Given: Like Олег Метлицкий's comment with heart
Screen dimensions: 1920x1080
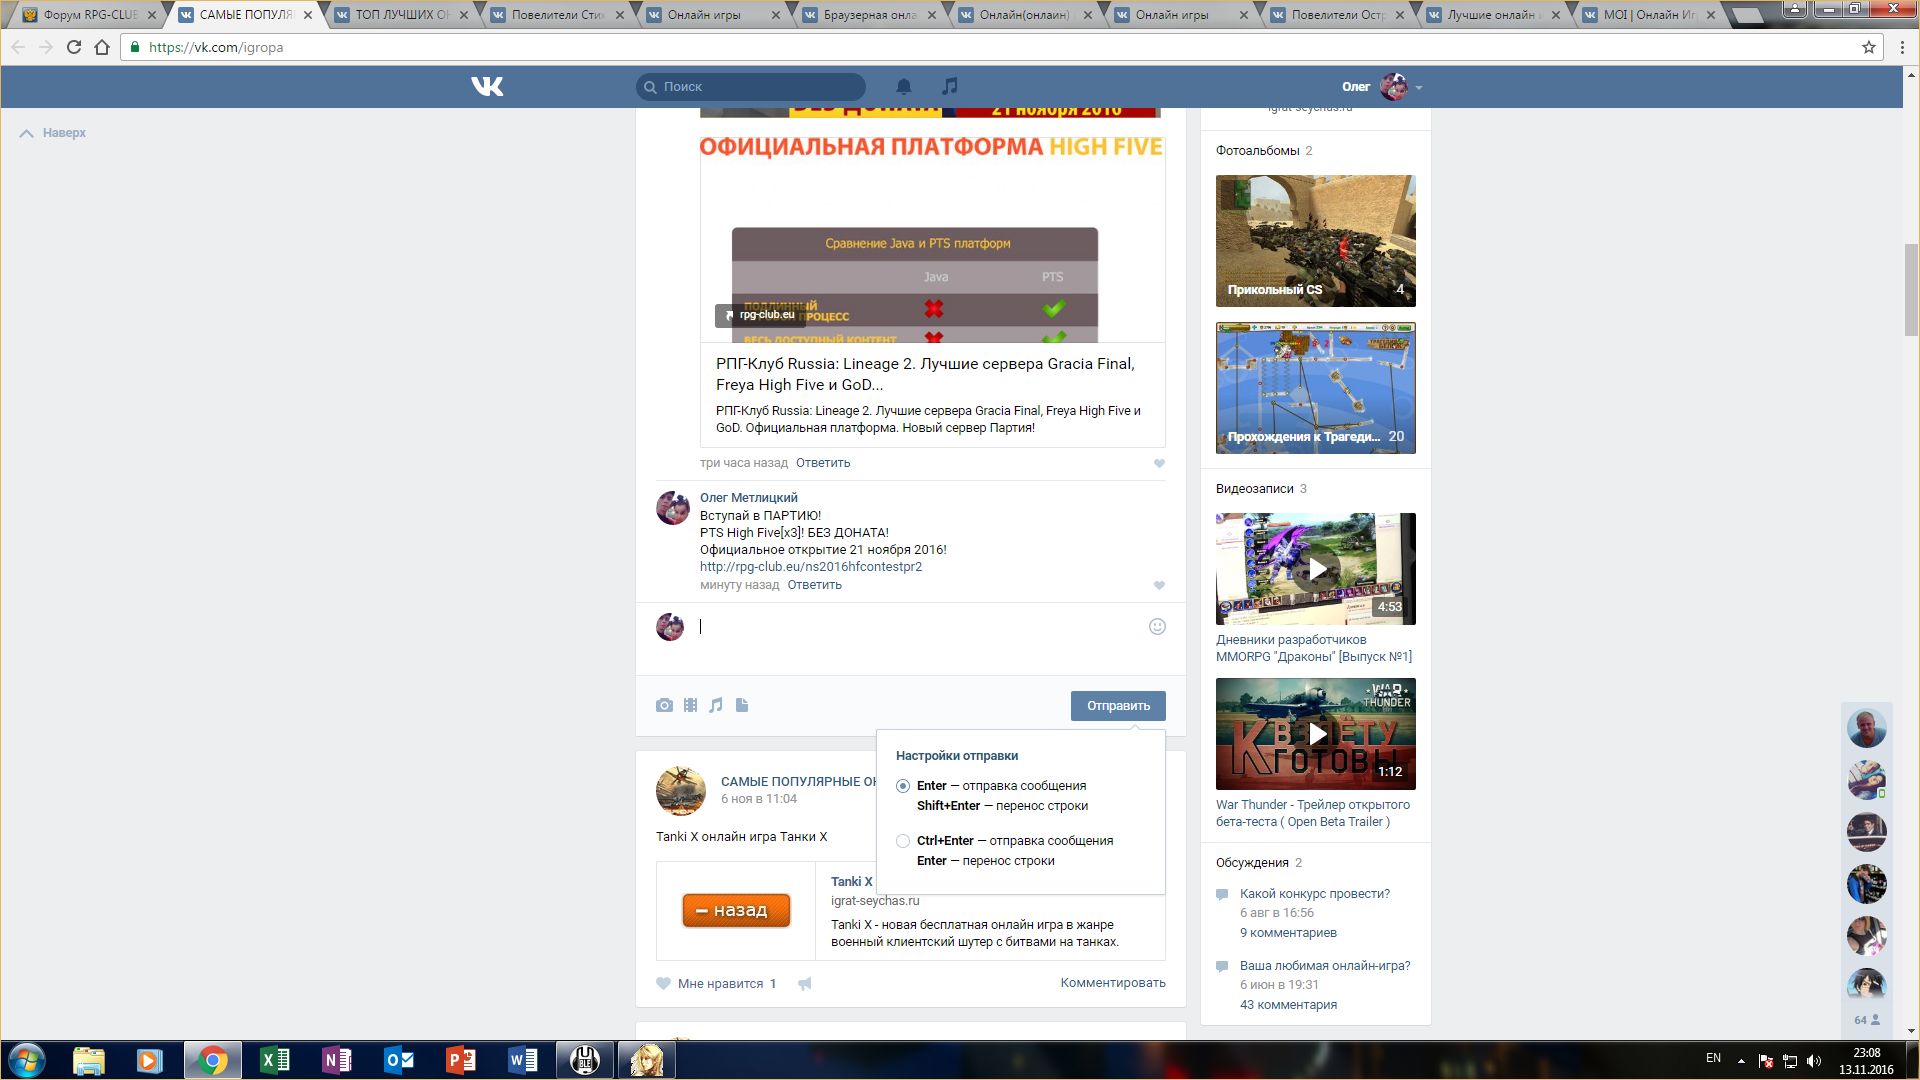Looking at the screenshot, I should click(x=1159, y=586).
